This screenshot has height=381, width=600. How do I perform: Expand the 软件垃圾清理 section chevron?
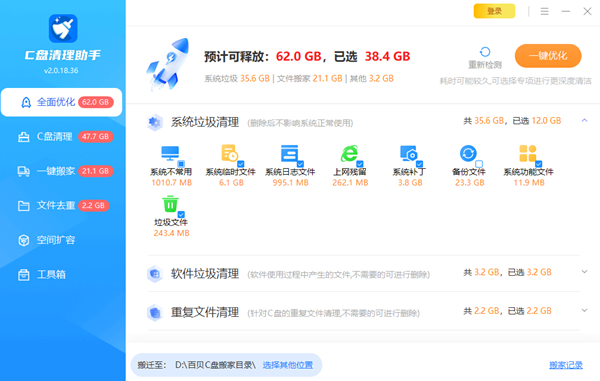(584, 272)
